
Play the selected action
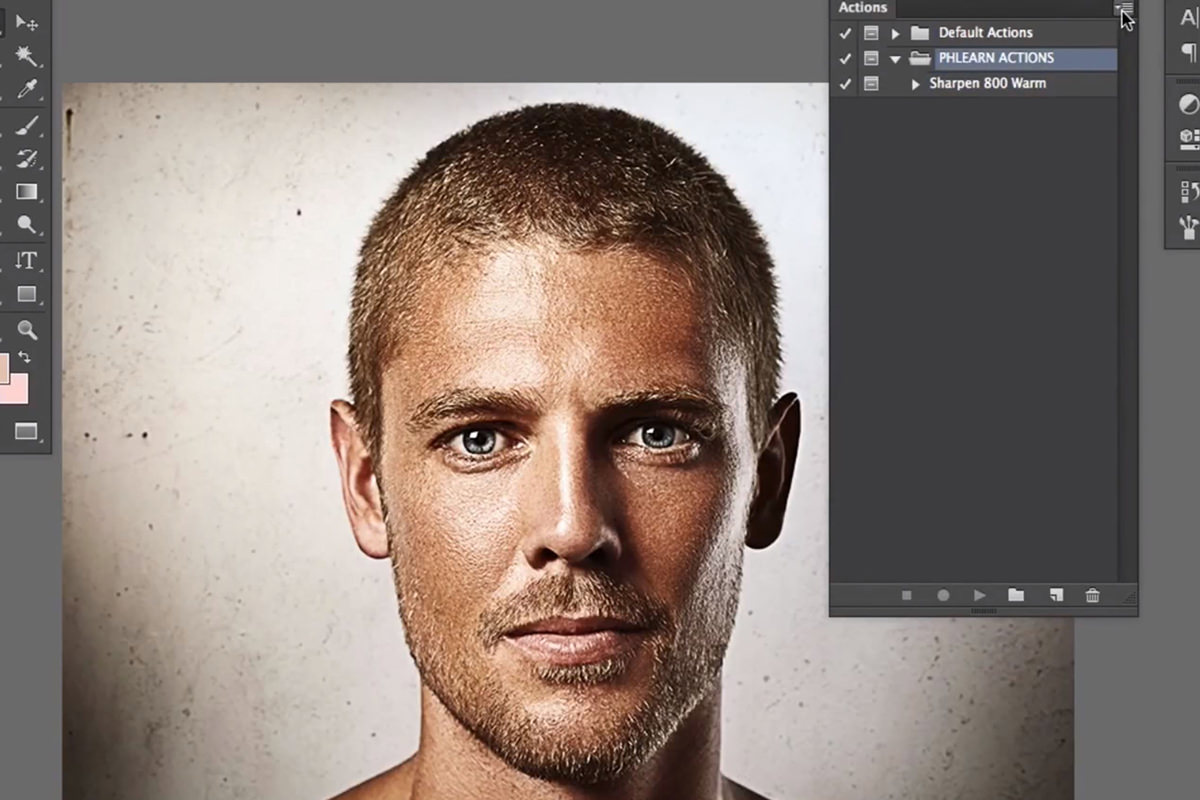tap(979, 595)
